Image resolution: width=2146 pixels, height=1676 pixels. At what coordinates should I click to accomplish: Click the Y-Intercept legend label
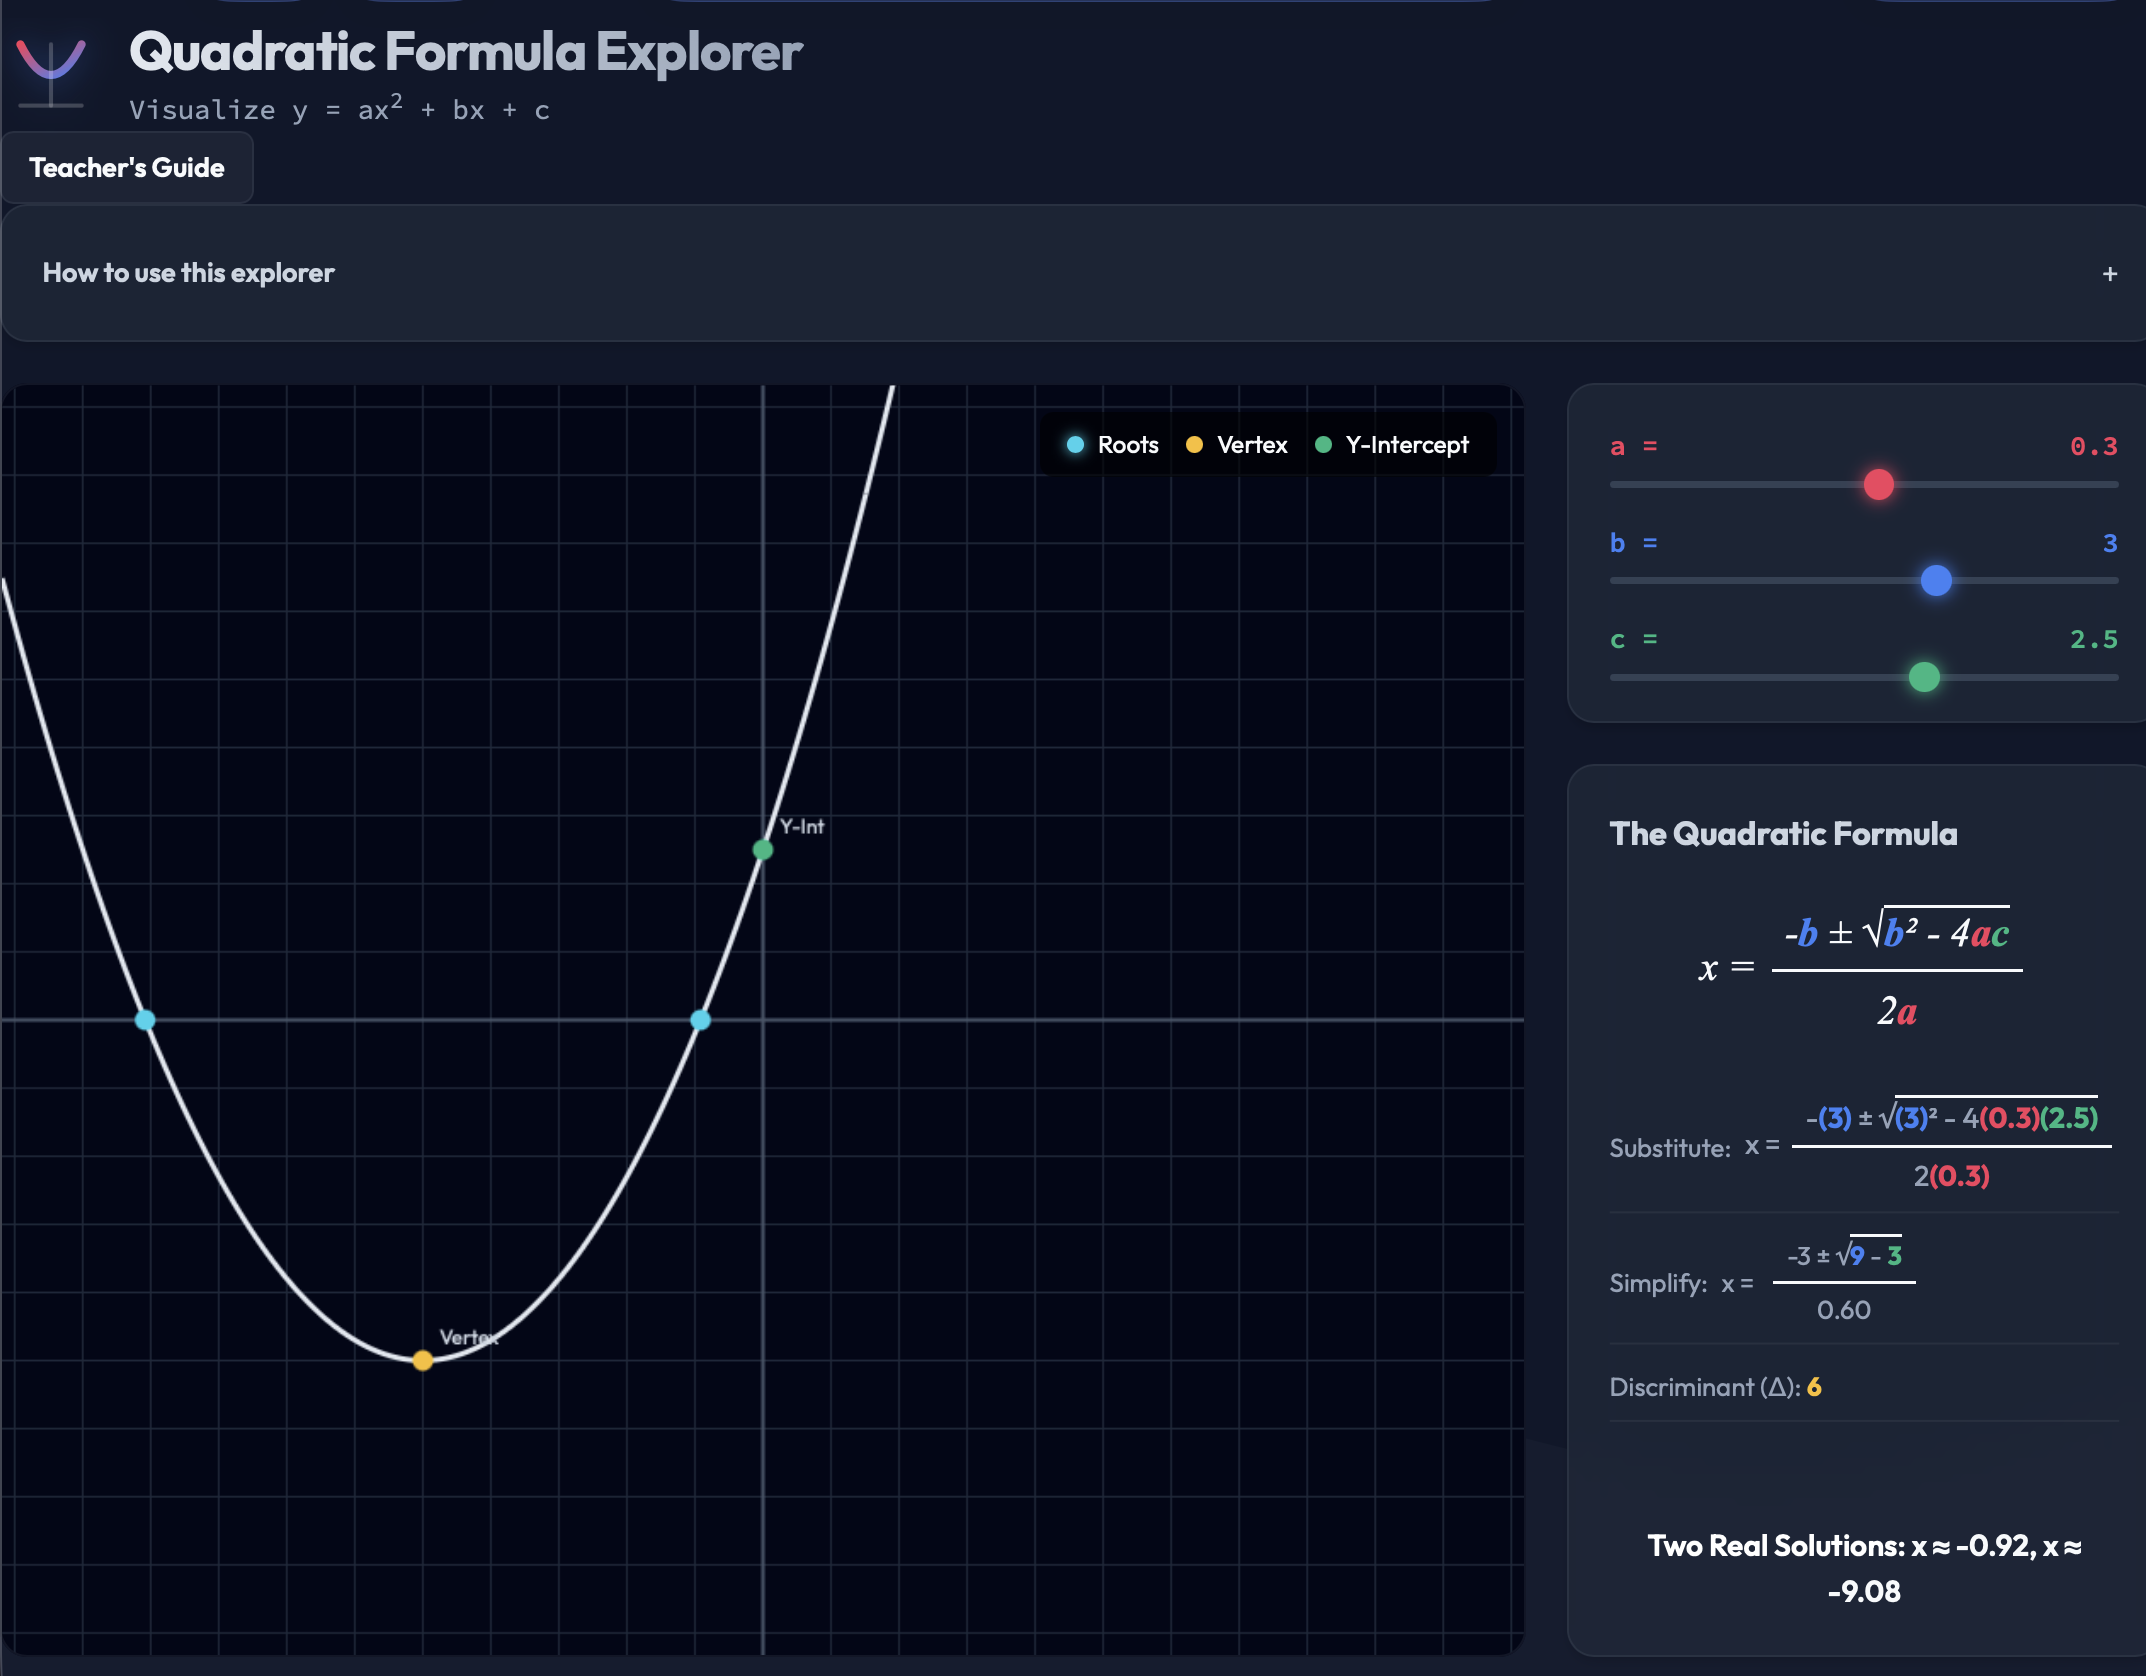pos(1407,445)
